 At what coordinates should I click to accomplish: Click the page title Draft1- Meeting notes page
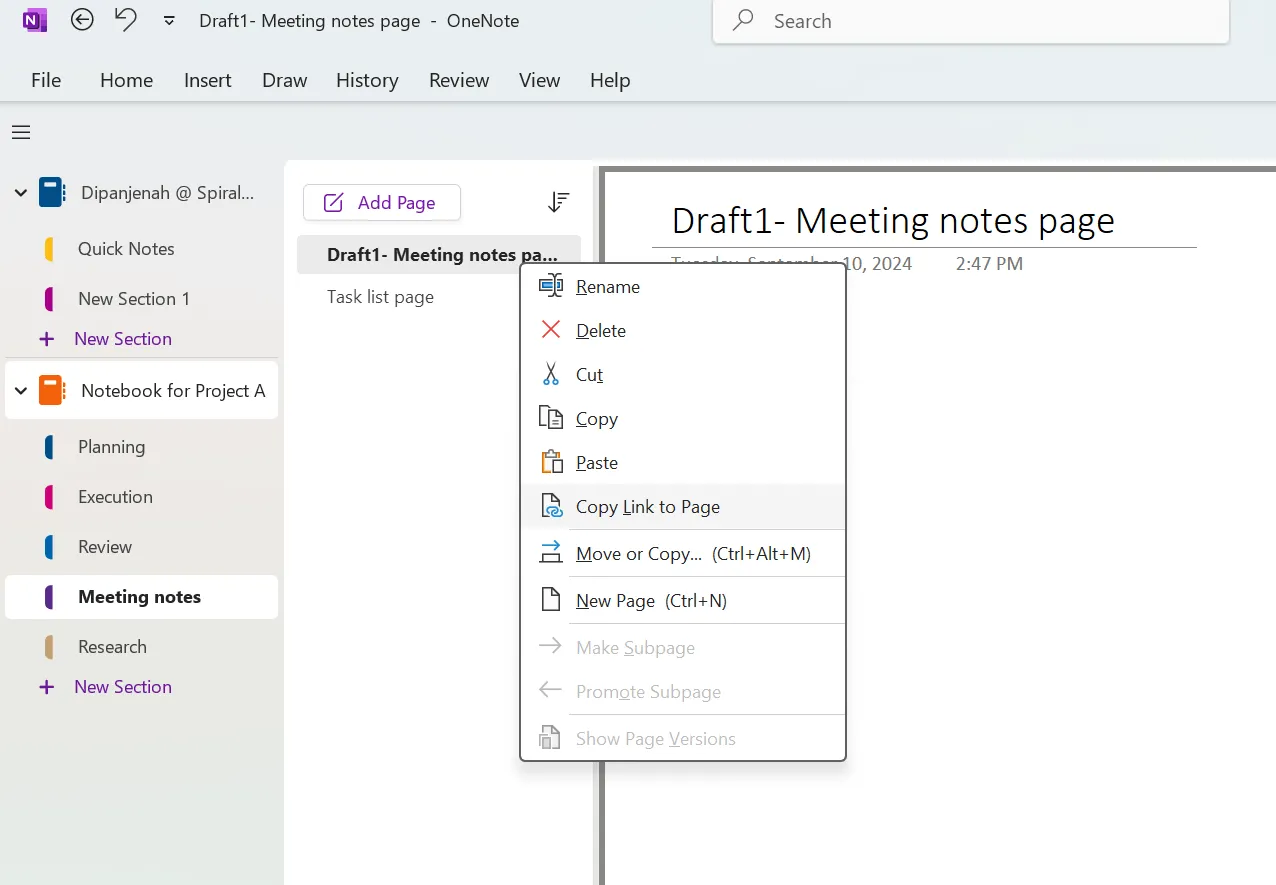[x=893, y=220]
